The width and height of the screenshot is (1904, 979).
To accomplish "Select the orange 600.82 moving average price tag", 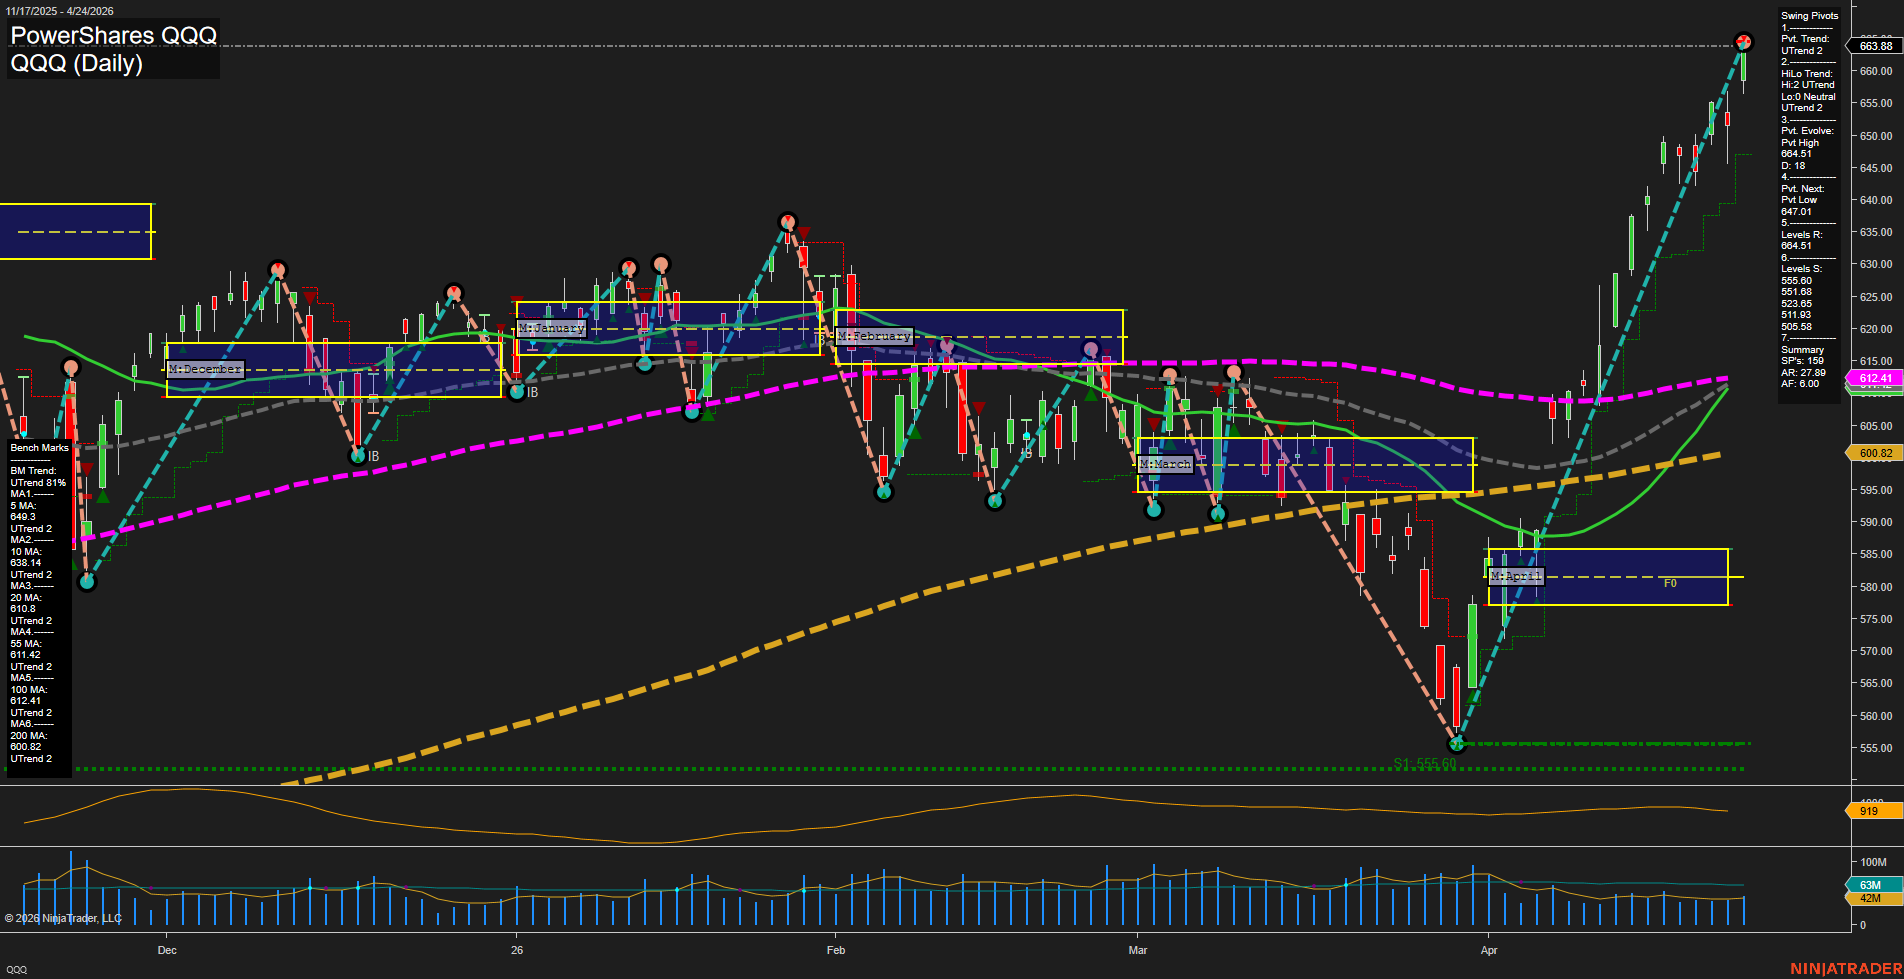I will click(x=1875, y=453).
